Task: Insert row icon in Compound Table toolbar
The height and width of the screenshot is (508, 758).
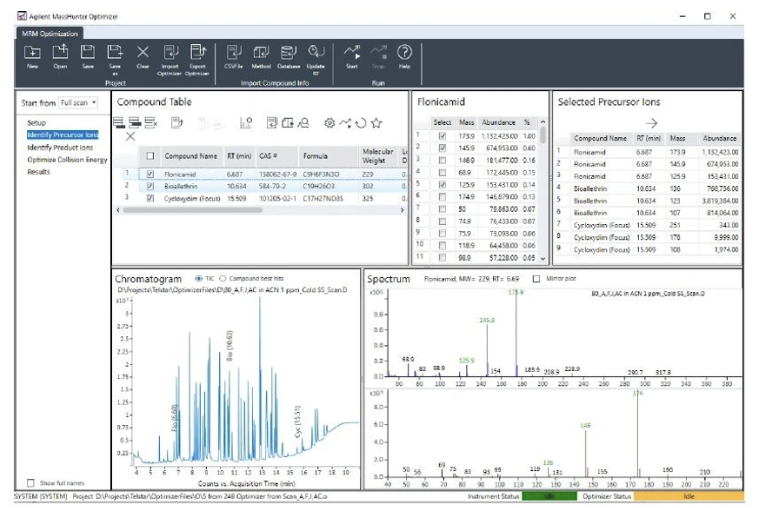Action: tap(135, 123)
